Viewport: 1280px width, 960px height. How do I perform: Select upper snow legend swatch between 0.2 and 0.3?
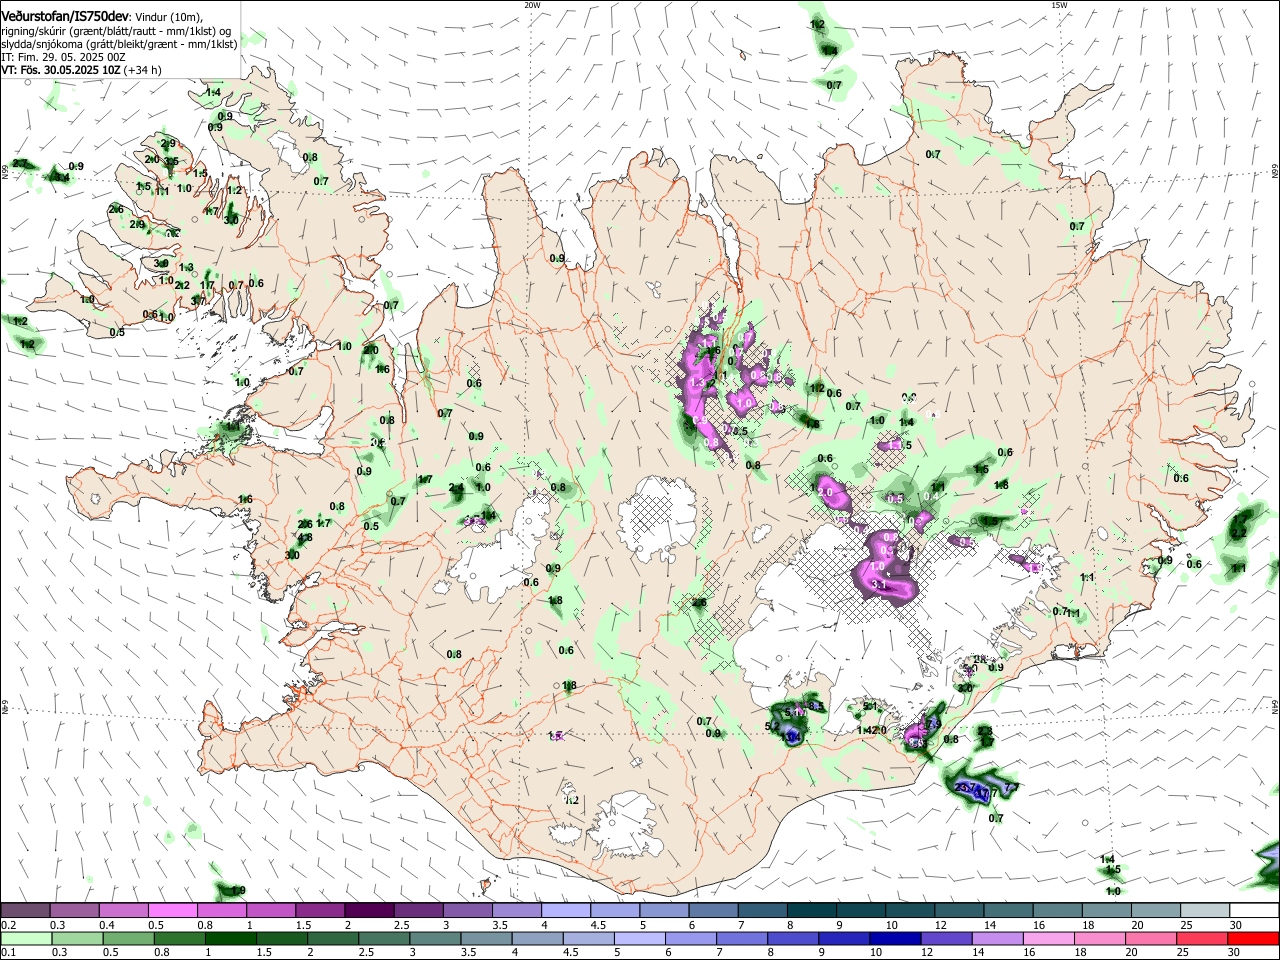26,911
